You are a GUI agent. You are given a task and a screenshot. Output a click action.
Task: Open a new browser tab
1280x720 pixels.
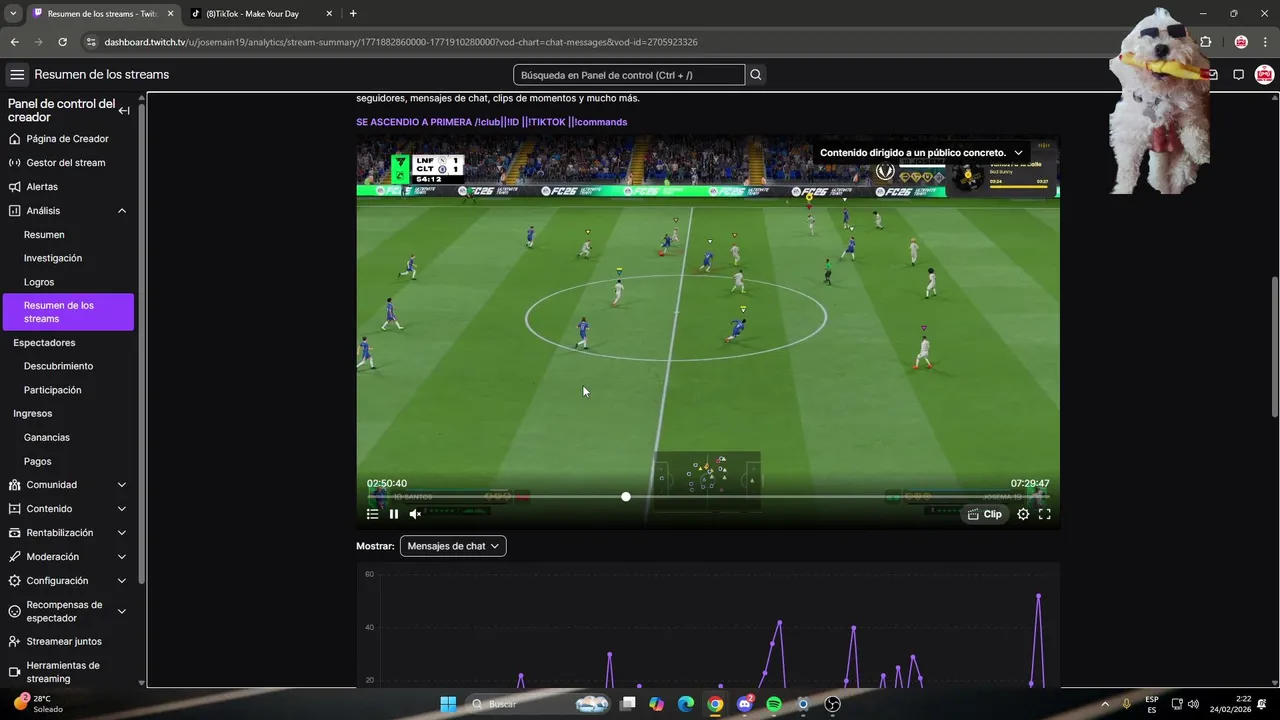click(353, 14)
